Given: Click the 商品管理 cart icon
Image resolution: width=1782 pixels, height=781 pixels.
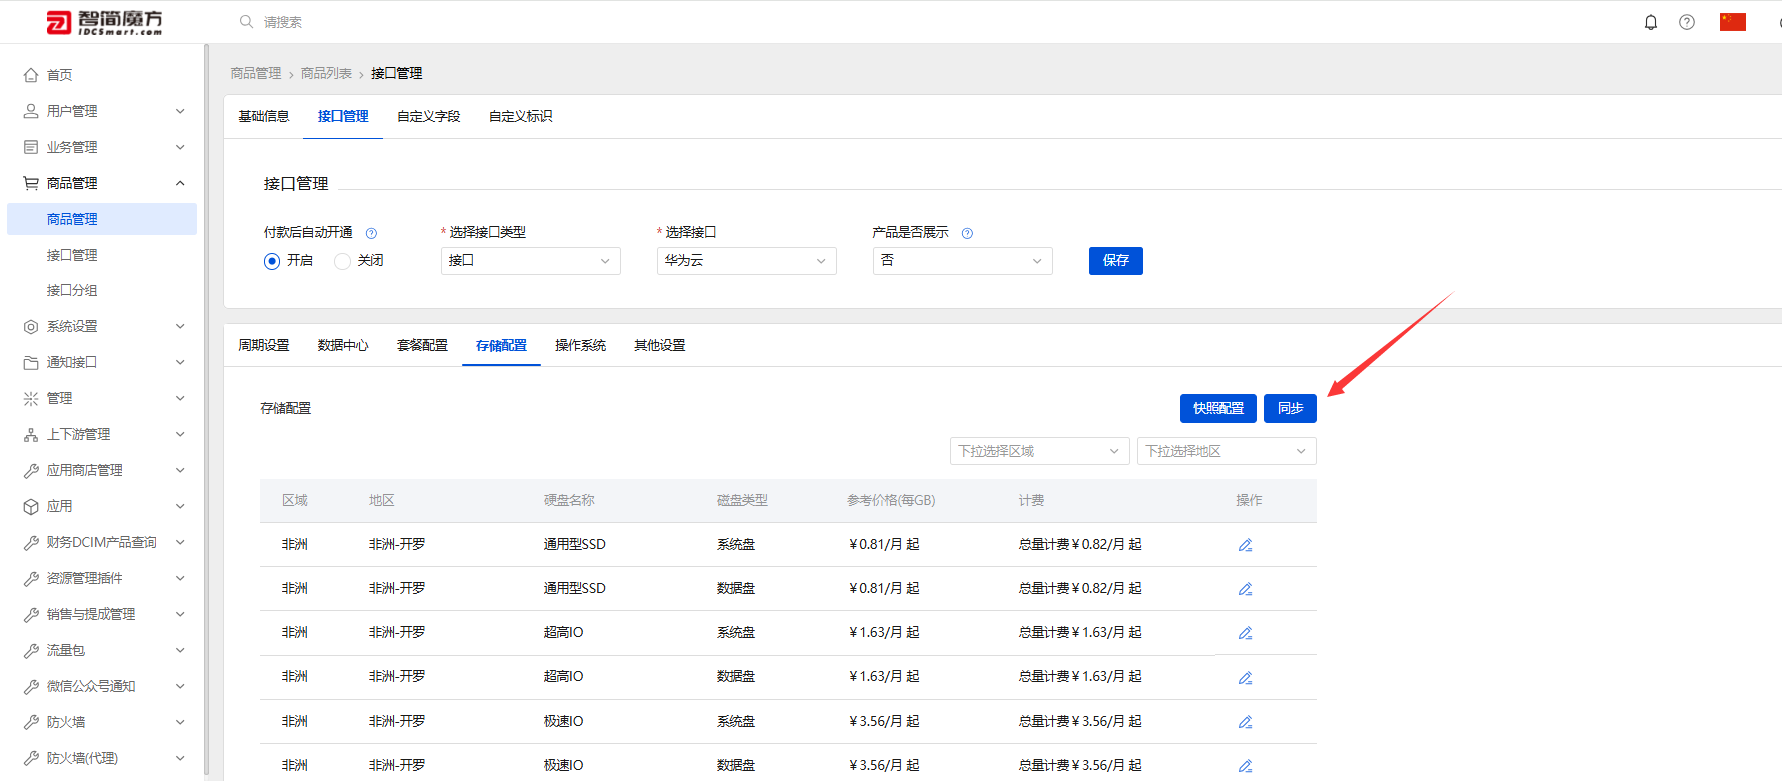Looking at the screenshot, I should 31,183.
